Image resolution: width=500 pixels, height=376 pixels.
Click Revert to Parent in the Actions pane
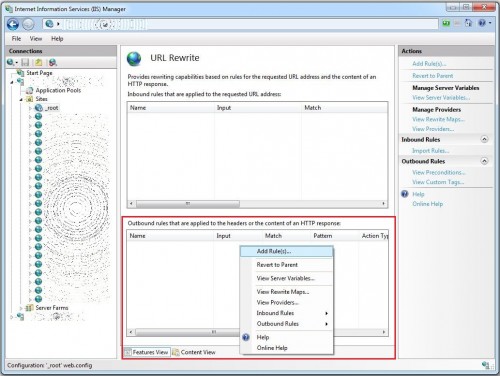[x=433, y=76]
